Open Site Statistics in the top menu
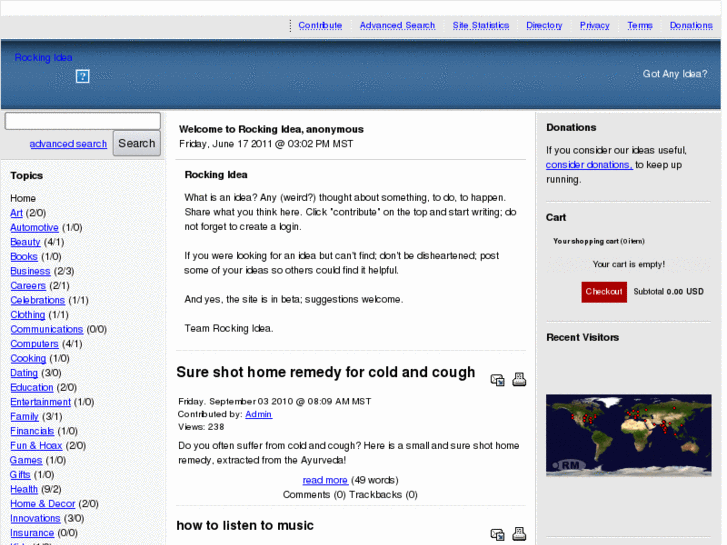The image size is (727, 545). click(x=480, y=26)
